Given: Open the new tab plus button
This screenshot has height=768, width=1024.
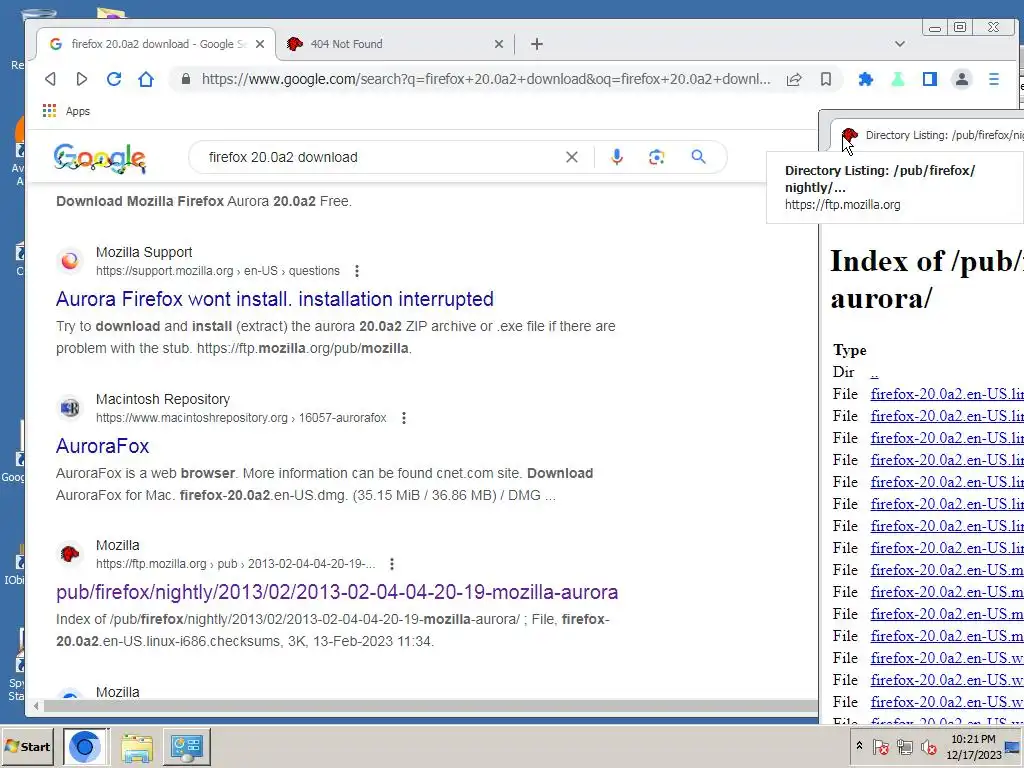Looking at the screenshot, I should [537, 44].
